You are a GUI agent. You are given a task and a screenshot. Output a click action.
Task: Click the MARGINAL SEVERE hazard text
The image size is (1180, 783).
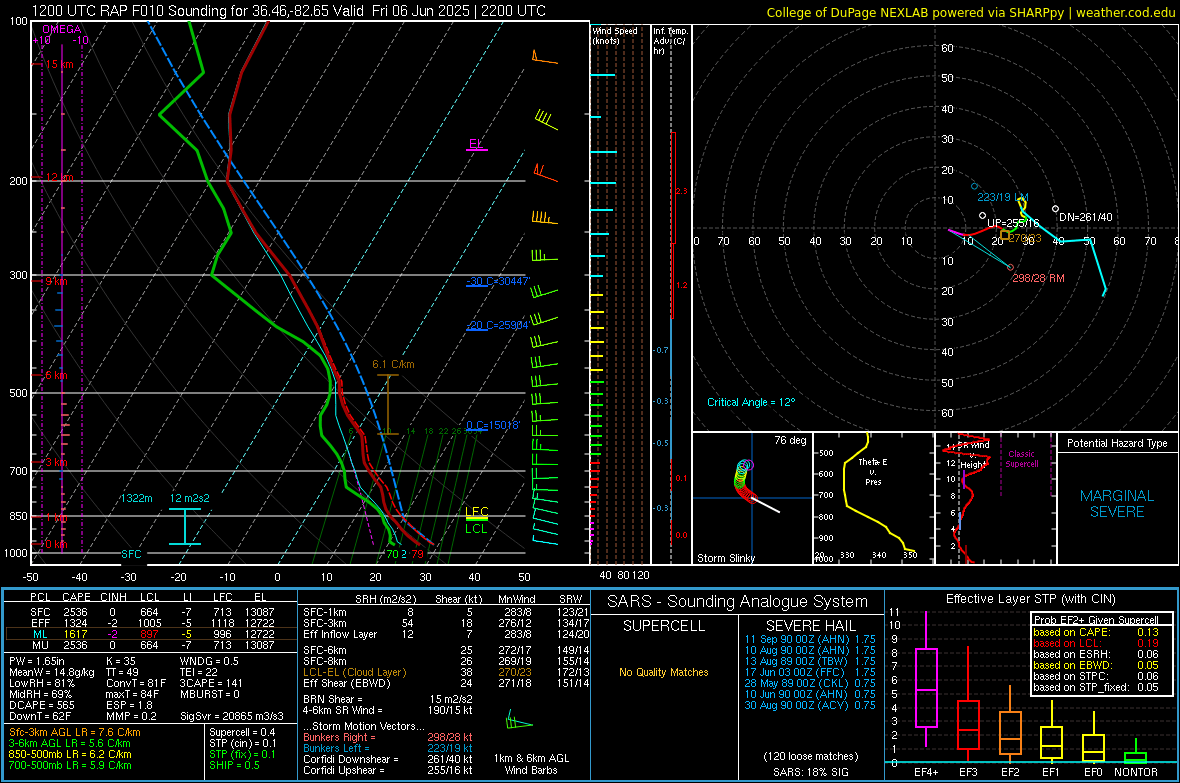pos(1117,504)
